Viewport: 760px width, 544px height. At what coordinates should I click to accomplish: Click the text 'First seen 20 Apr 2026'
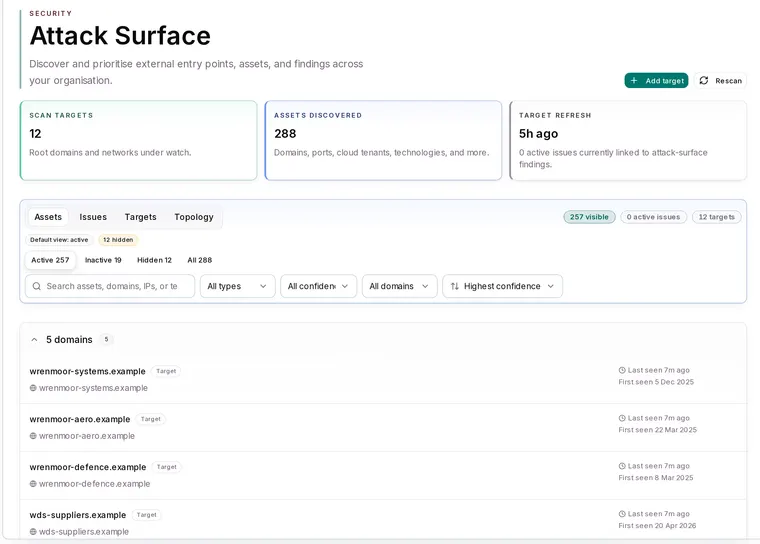(657, 526)
